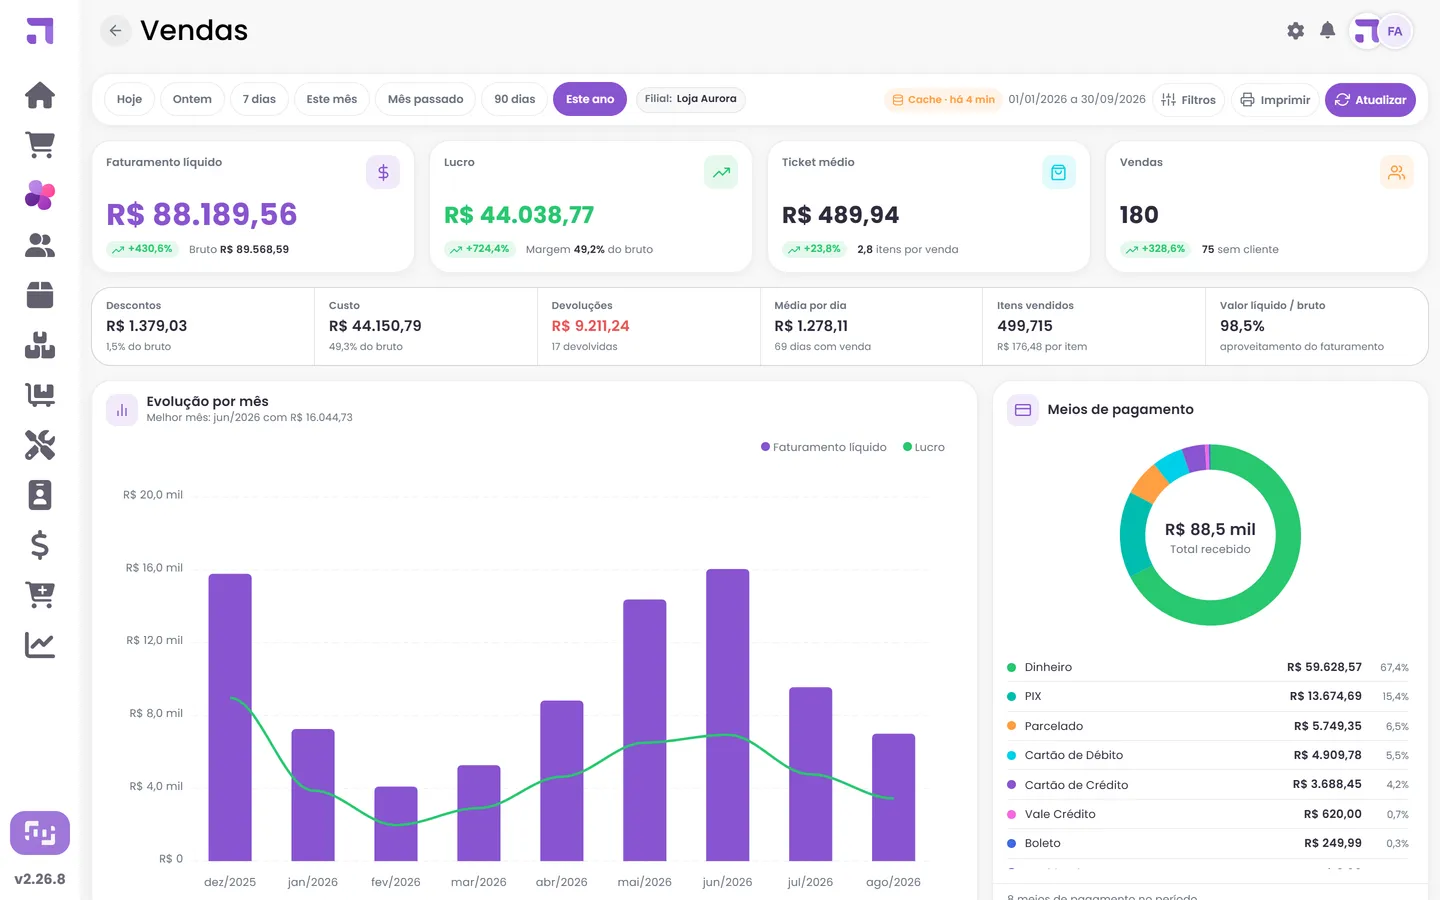Open the line chart reports sidebar icon
Viewport: 1440px width, 900px height.
tap(40, 645)
